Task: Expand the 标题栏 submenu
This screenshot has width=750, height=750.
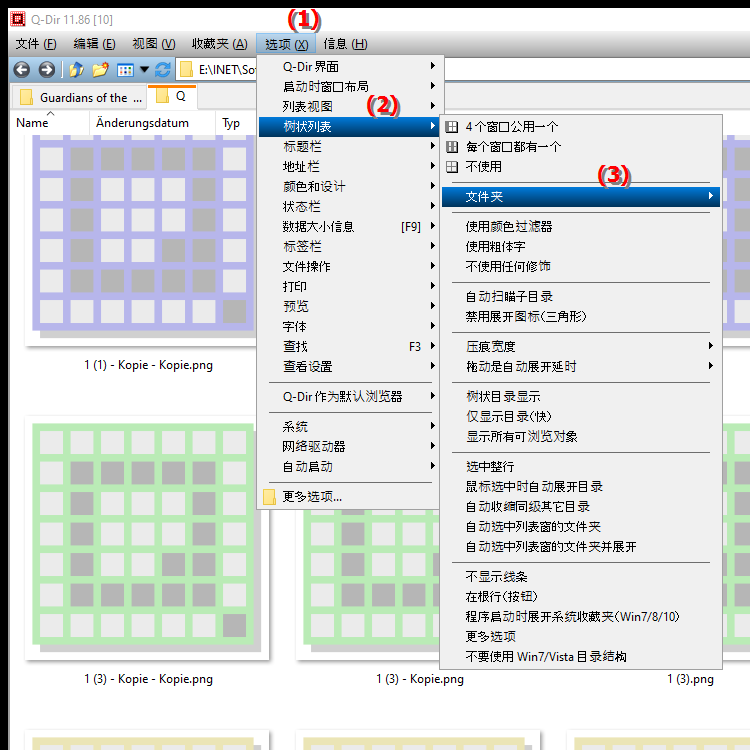Action: tap(349, 146)
